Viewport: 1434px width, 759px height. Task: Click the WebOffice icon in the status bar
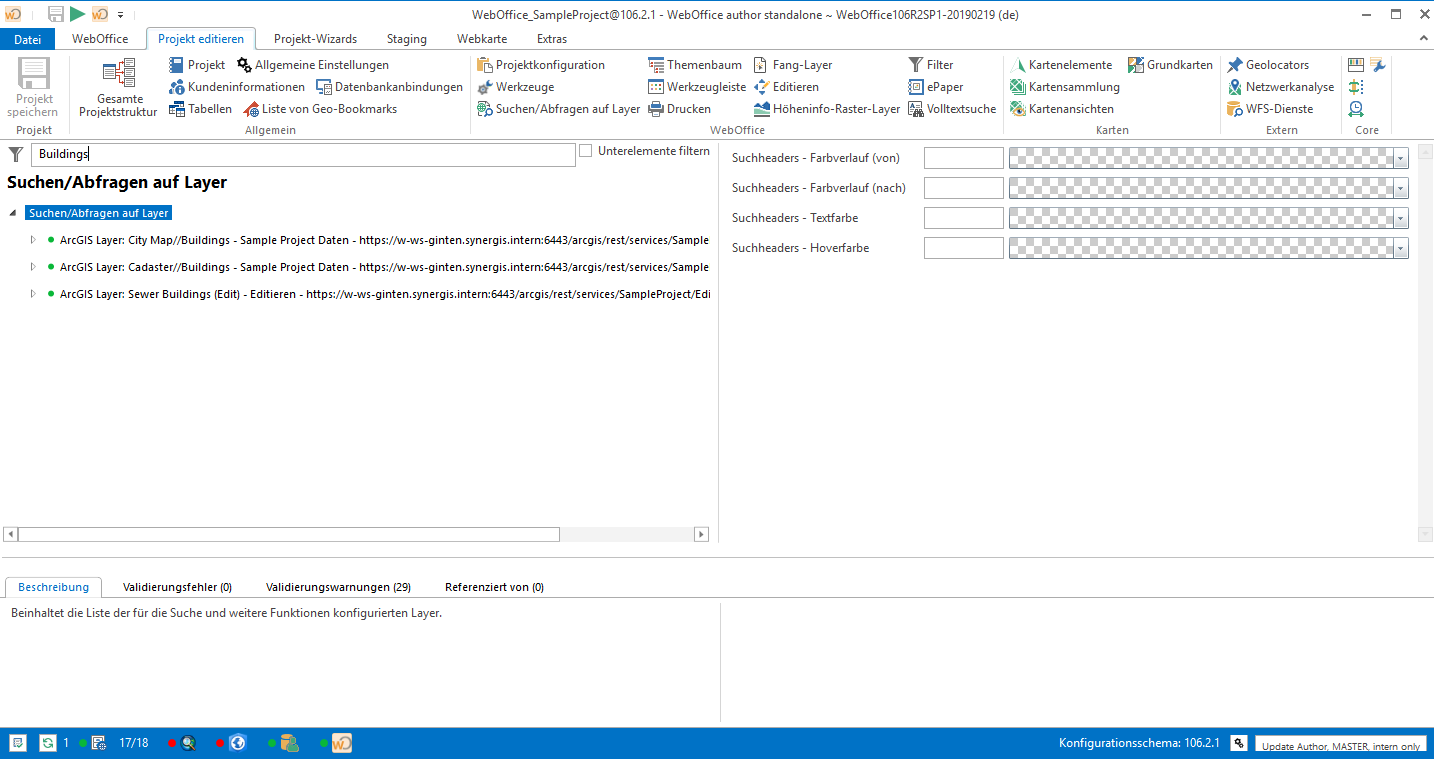340,743
